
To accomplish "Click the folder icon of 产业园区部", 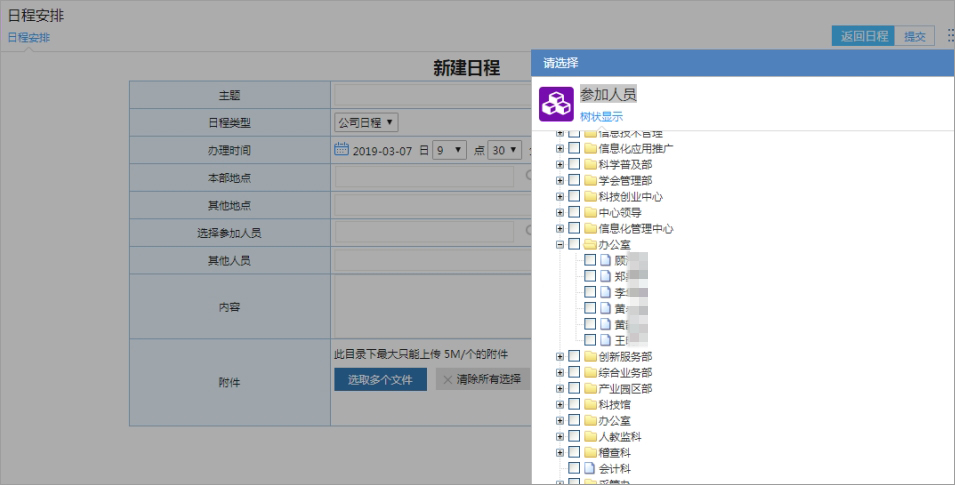I will point(590,388).
